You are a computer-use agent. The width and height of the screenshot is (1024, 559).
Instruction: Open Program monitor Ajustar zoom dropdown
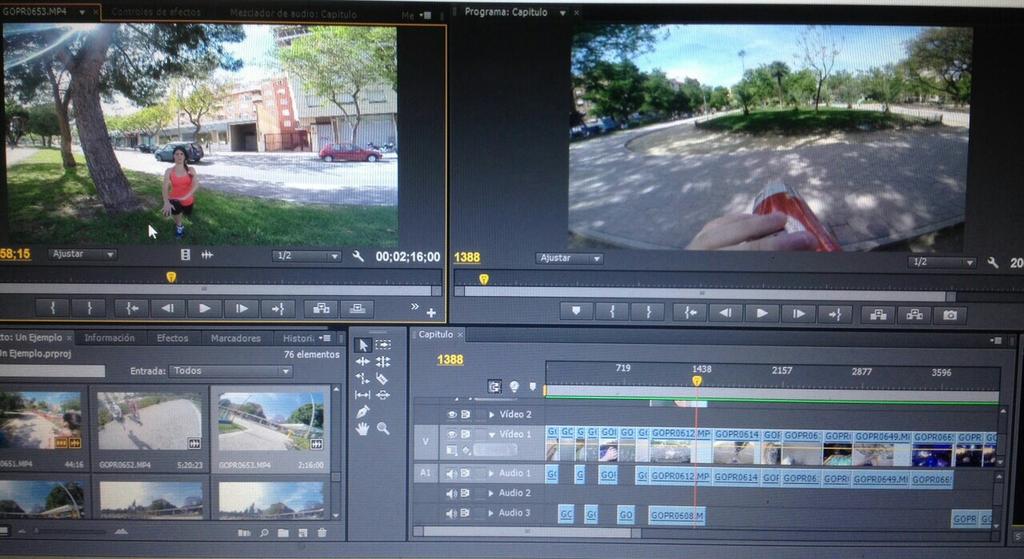pos(569,259)
